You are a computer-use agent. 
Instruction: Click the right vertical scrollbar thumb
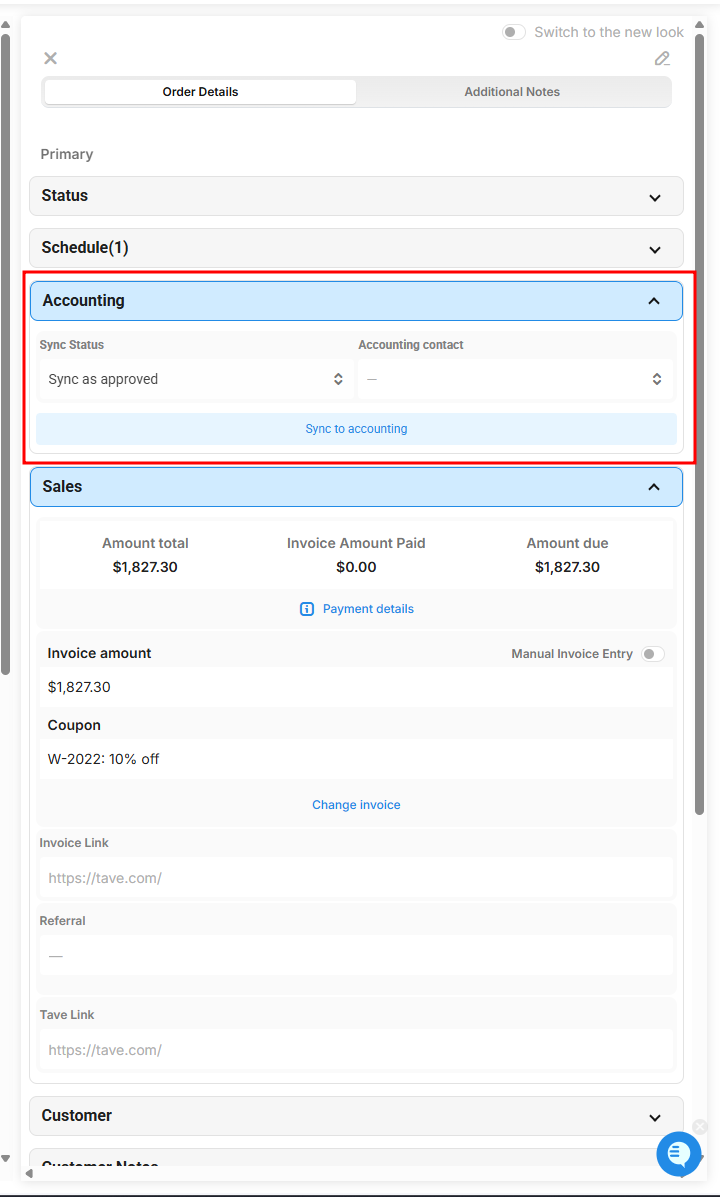pyautogui.click(x=699, y=424)
